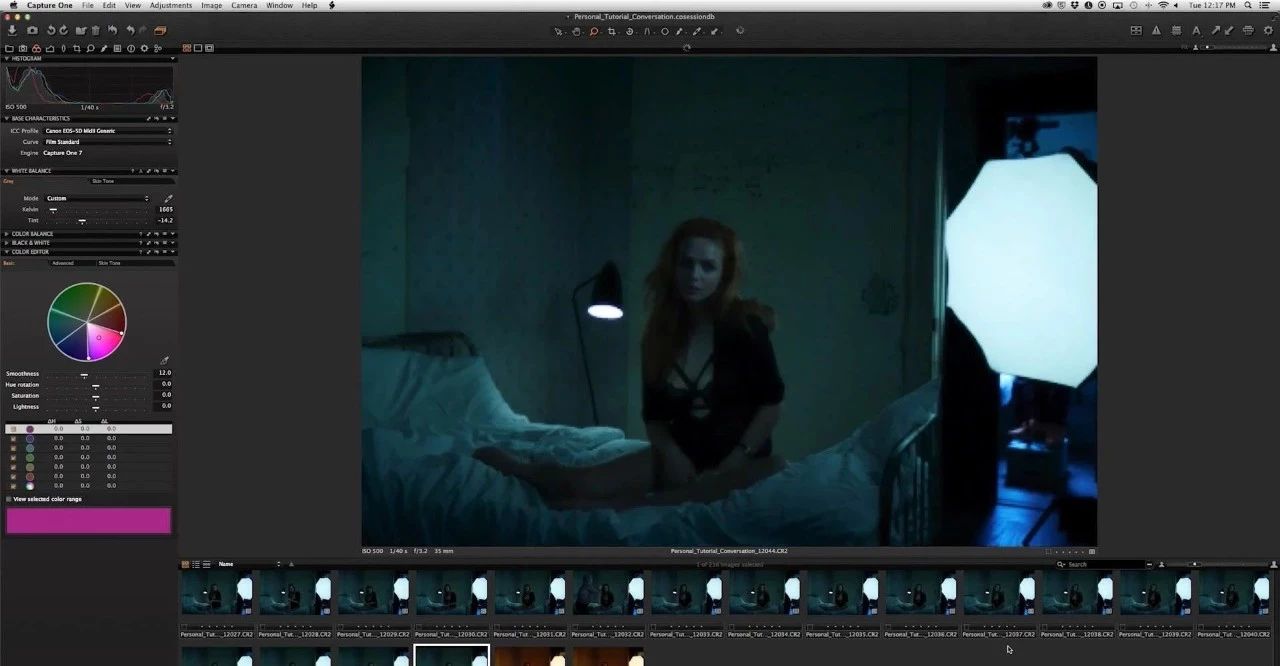
Task: Toggle checkbox of the red-pink color row
Action: pos(13,476)
